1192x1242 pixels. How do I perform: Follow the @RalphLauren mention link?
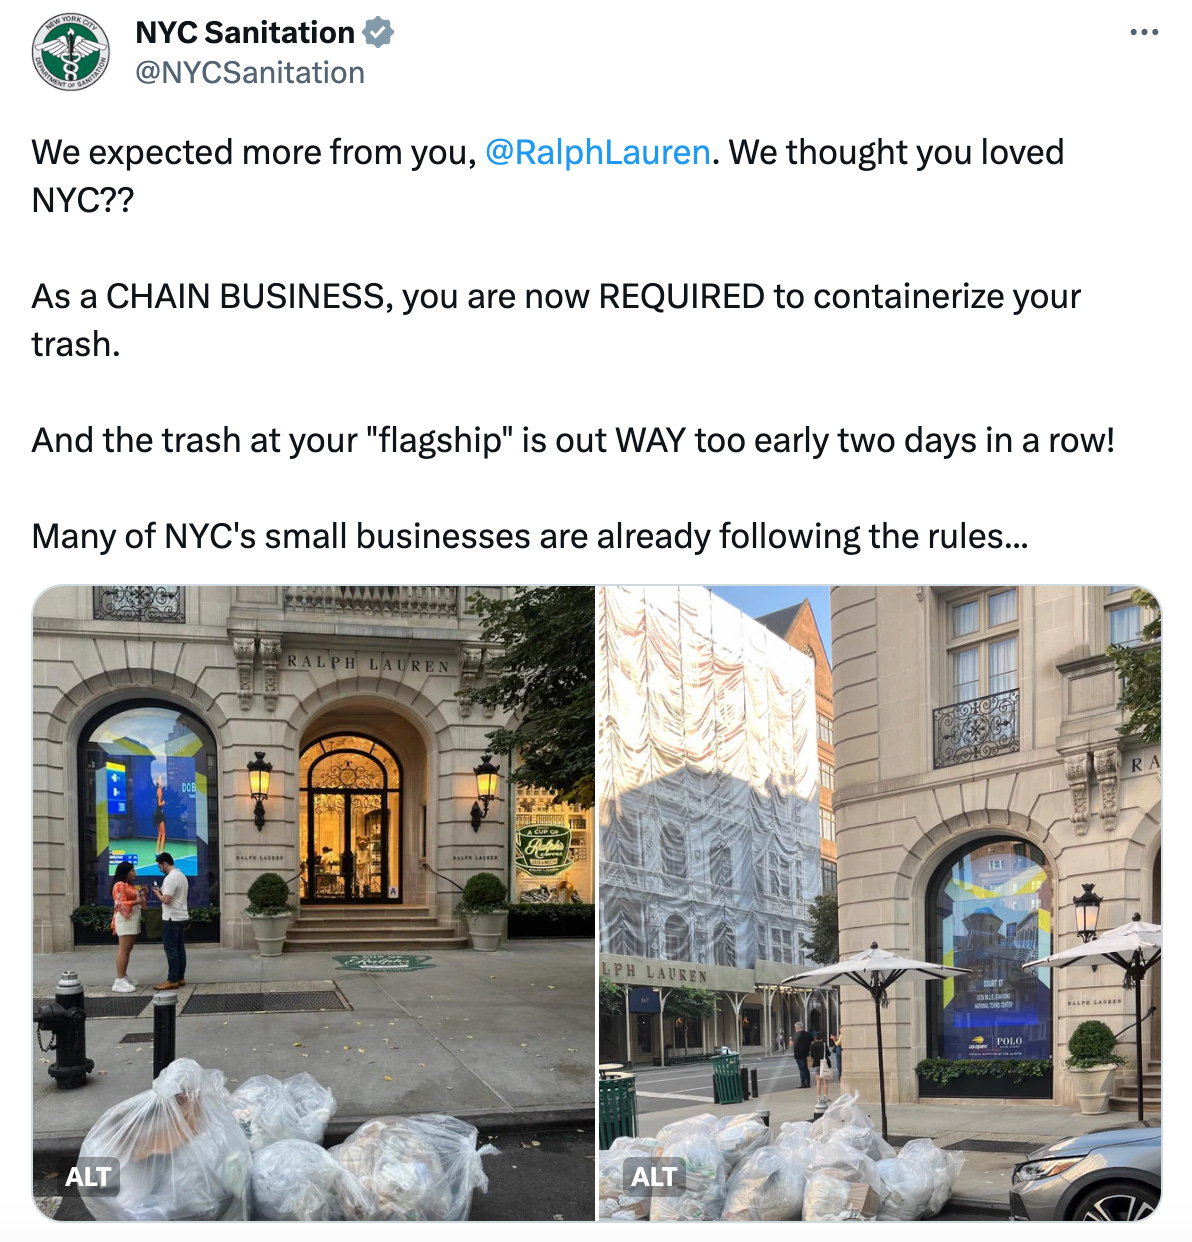tap(597, 152)
